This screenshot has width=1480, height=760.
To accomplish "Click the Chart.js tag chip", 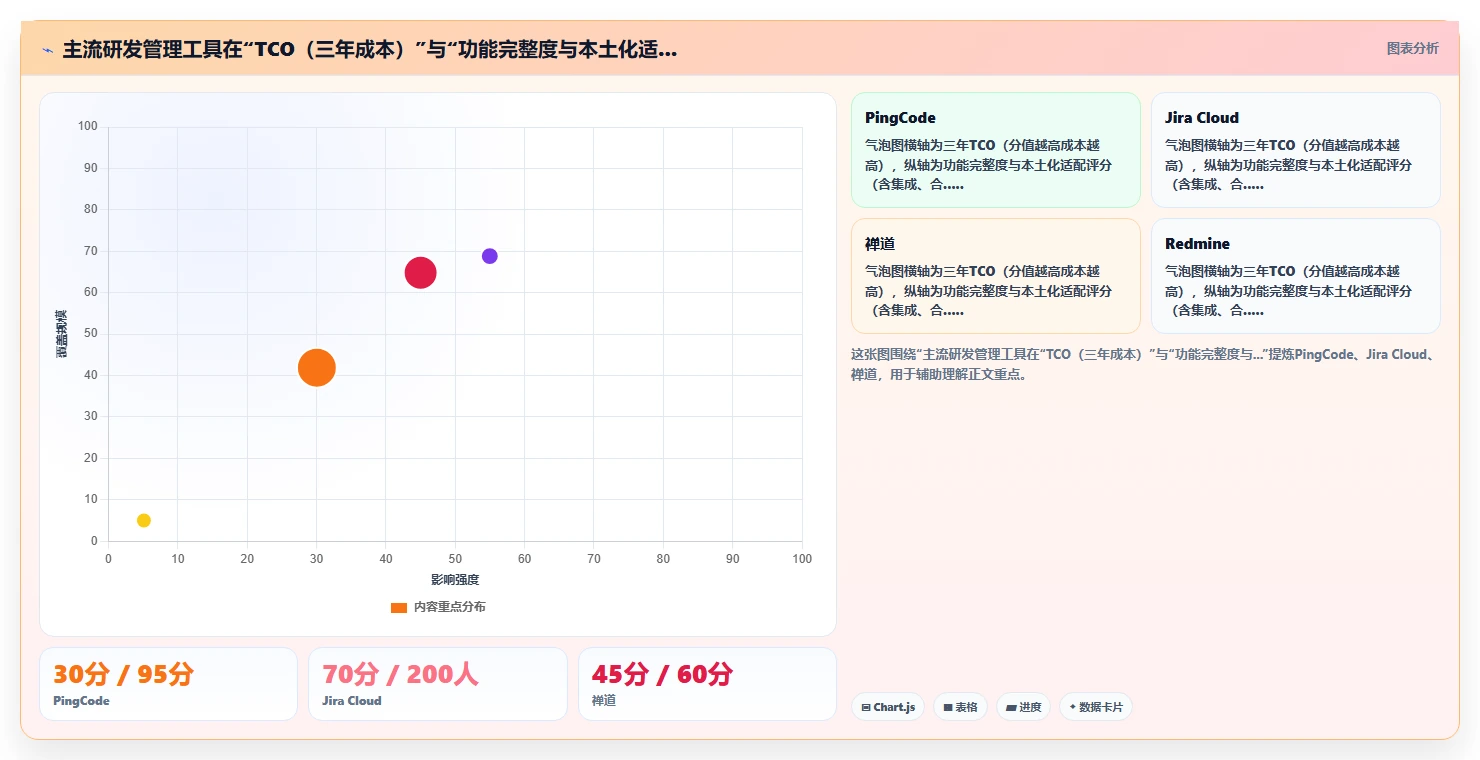I will click(x=888, y=707).
